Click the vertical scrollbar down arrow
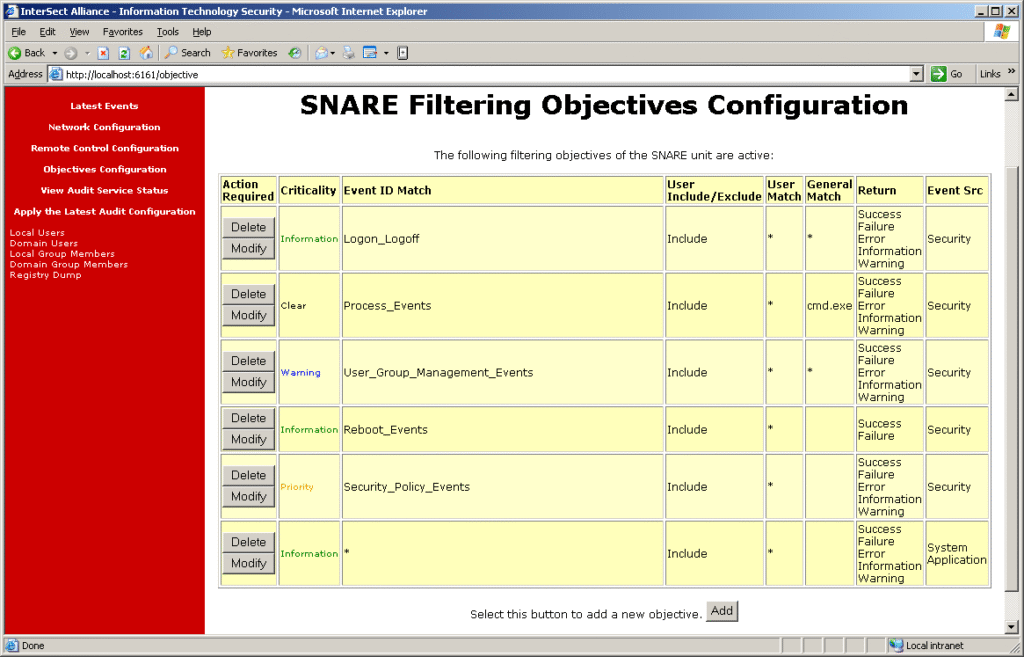Screen dimensions: 1024x657 (x=1010, y=627)
